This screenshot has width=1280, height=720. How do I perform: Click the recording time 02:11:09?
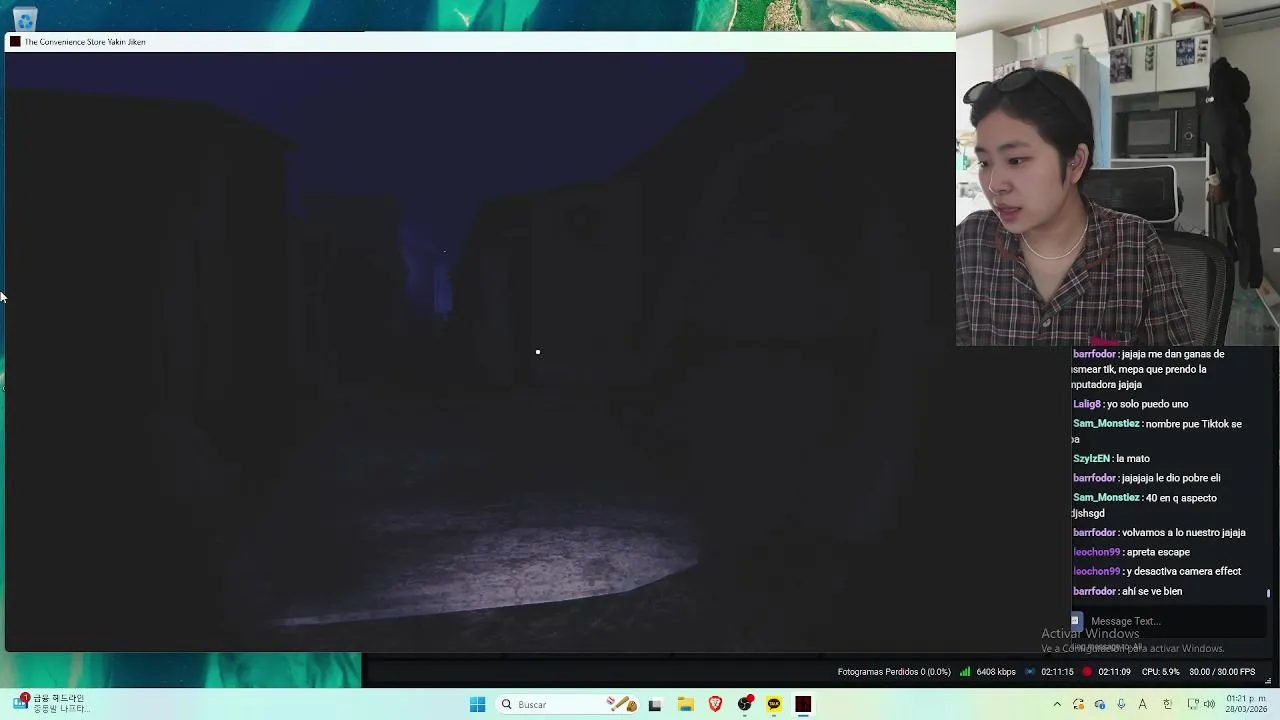[1114, 672]
